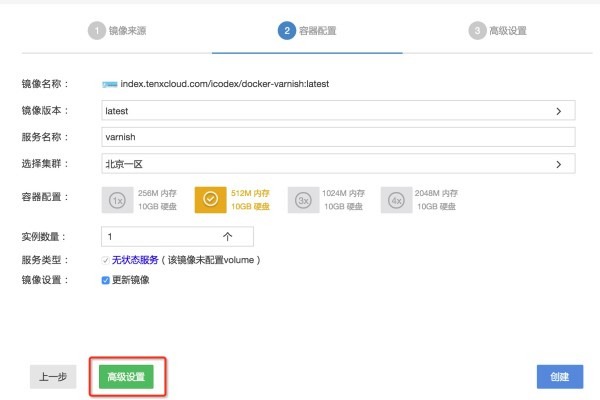
Task: Pick the 4x 2048M memory container icon
Action: (x=396, y=201)
